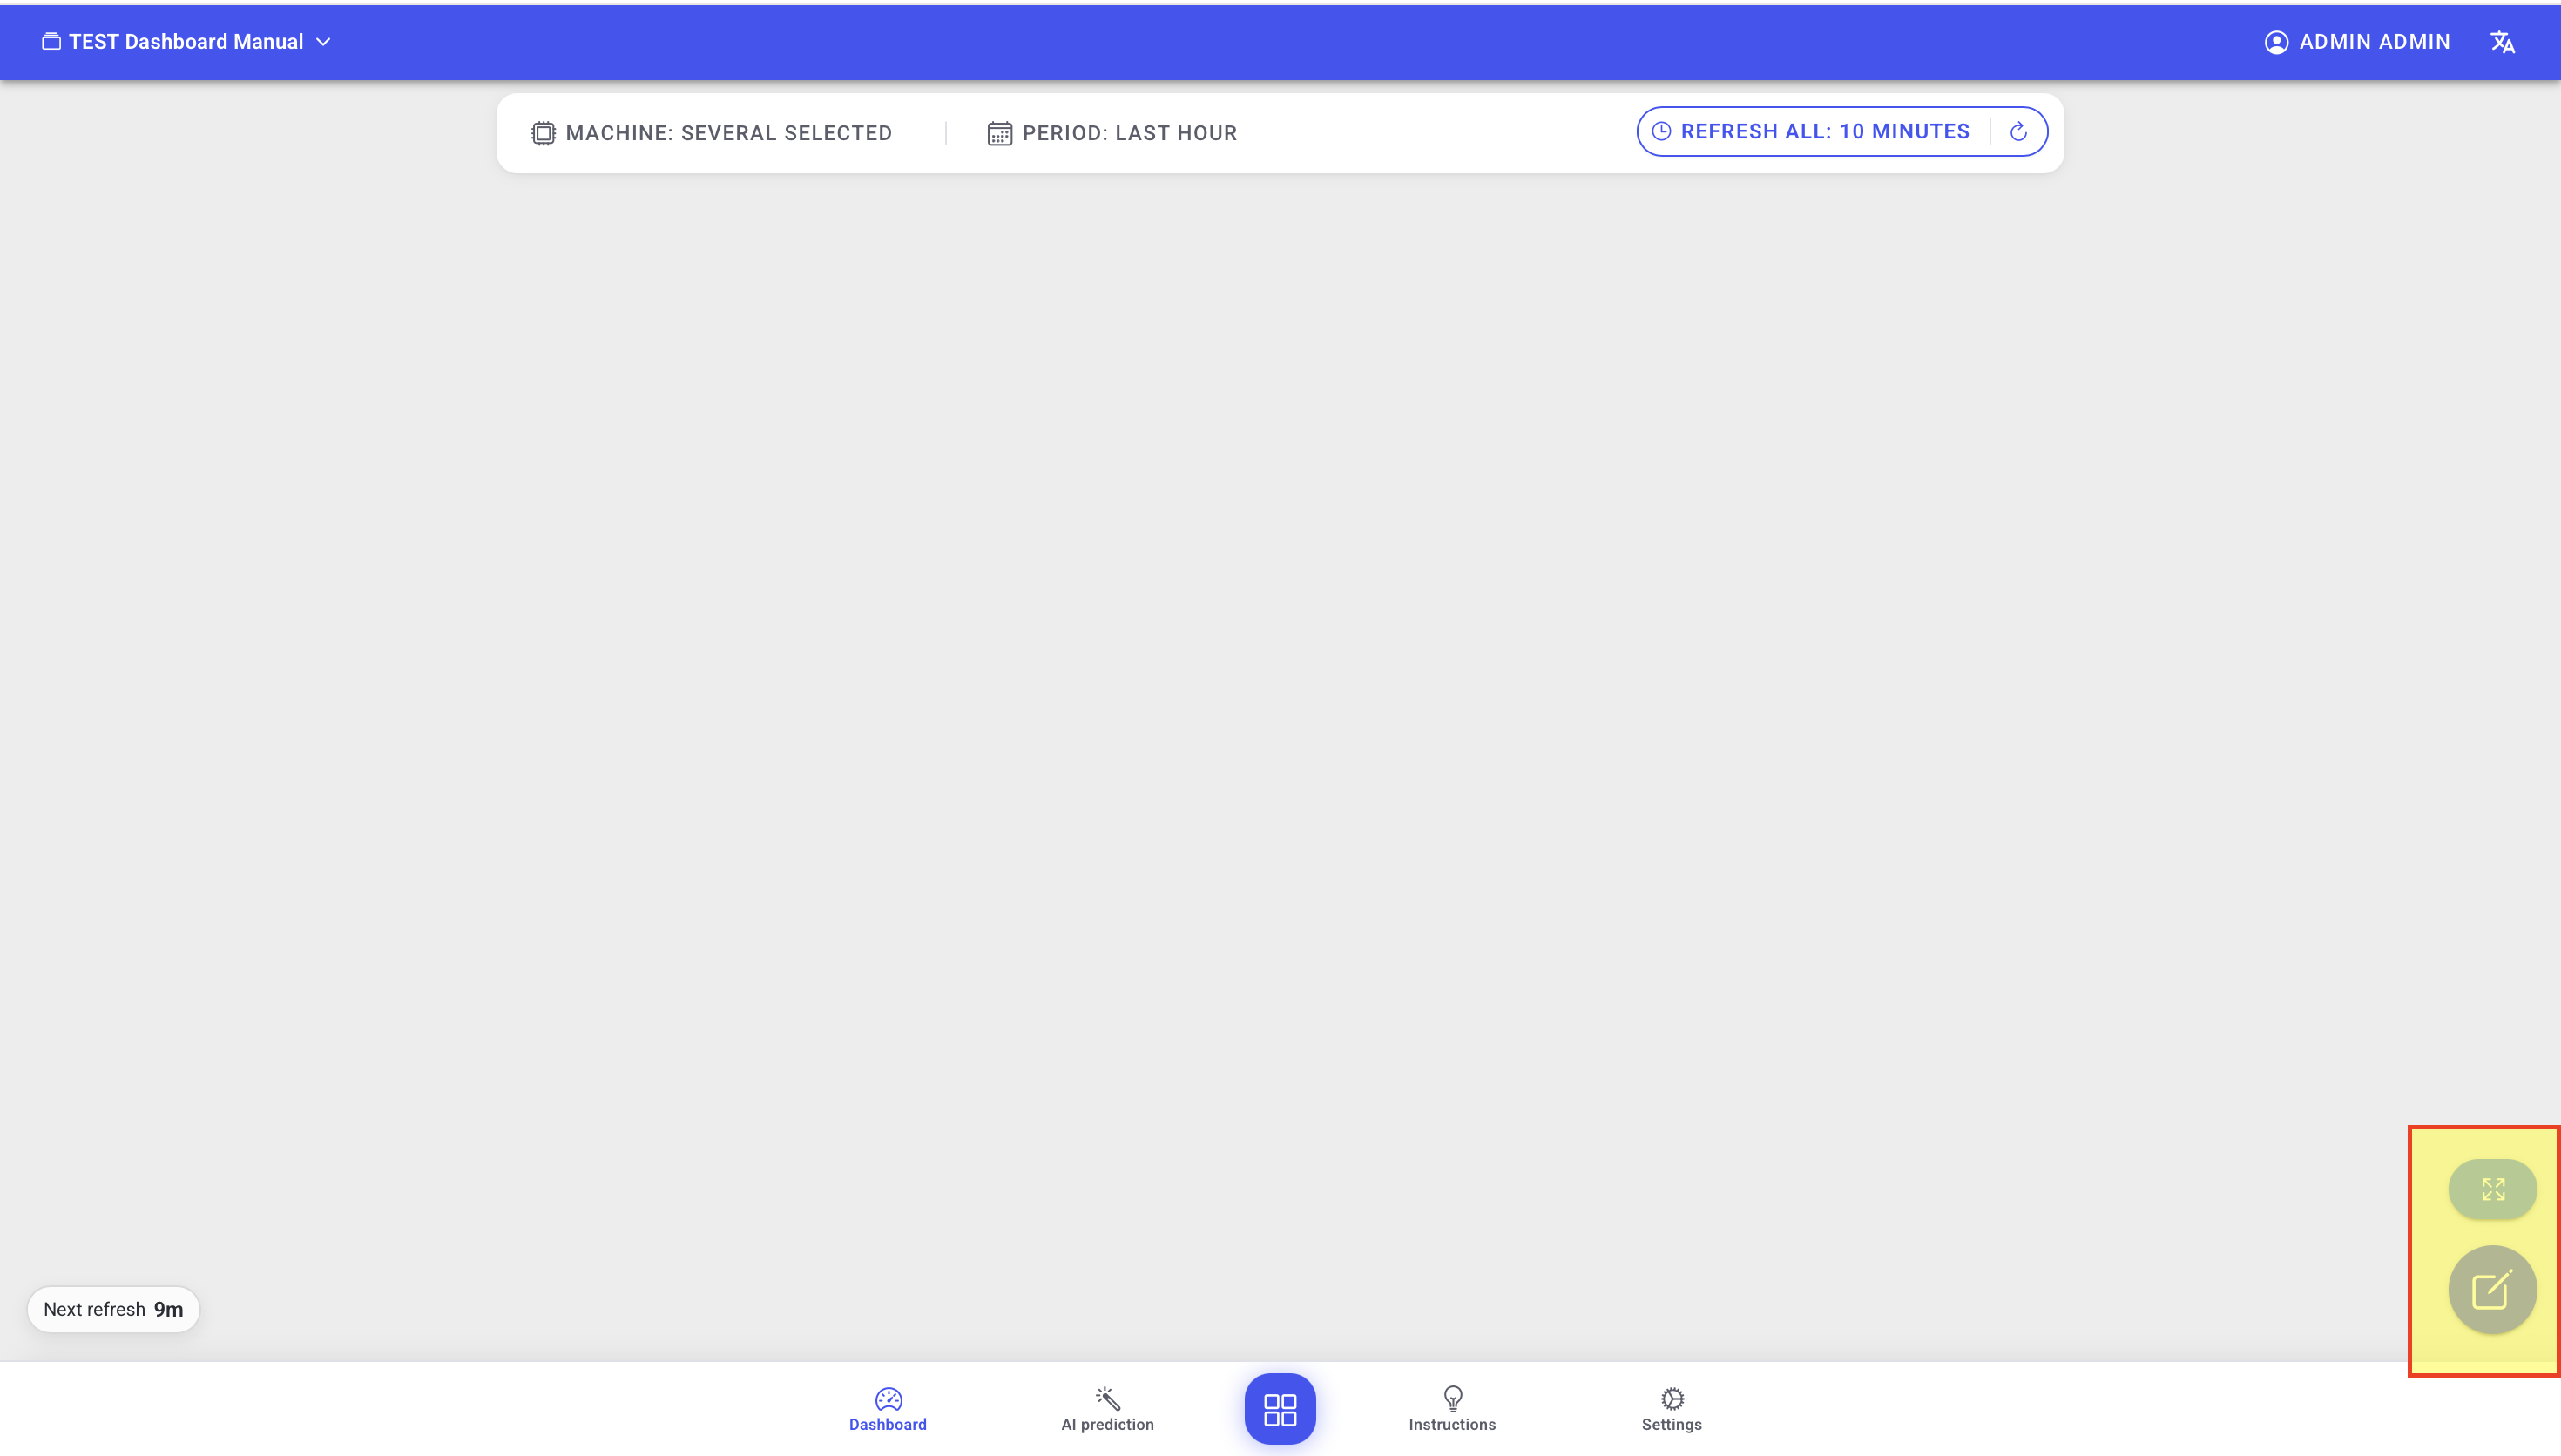Open the Instructions tab
Screen dimensions: 2561x1456
pyautogui.click(x=1452, y=1409)
